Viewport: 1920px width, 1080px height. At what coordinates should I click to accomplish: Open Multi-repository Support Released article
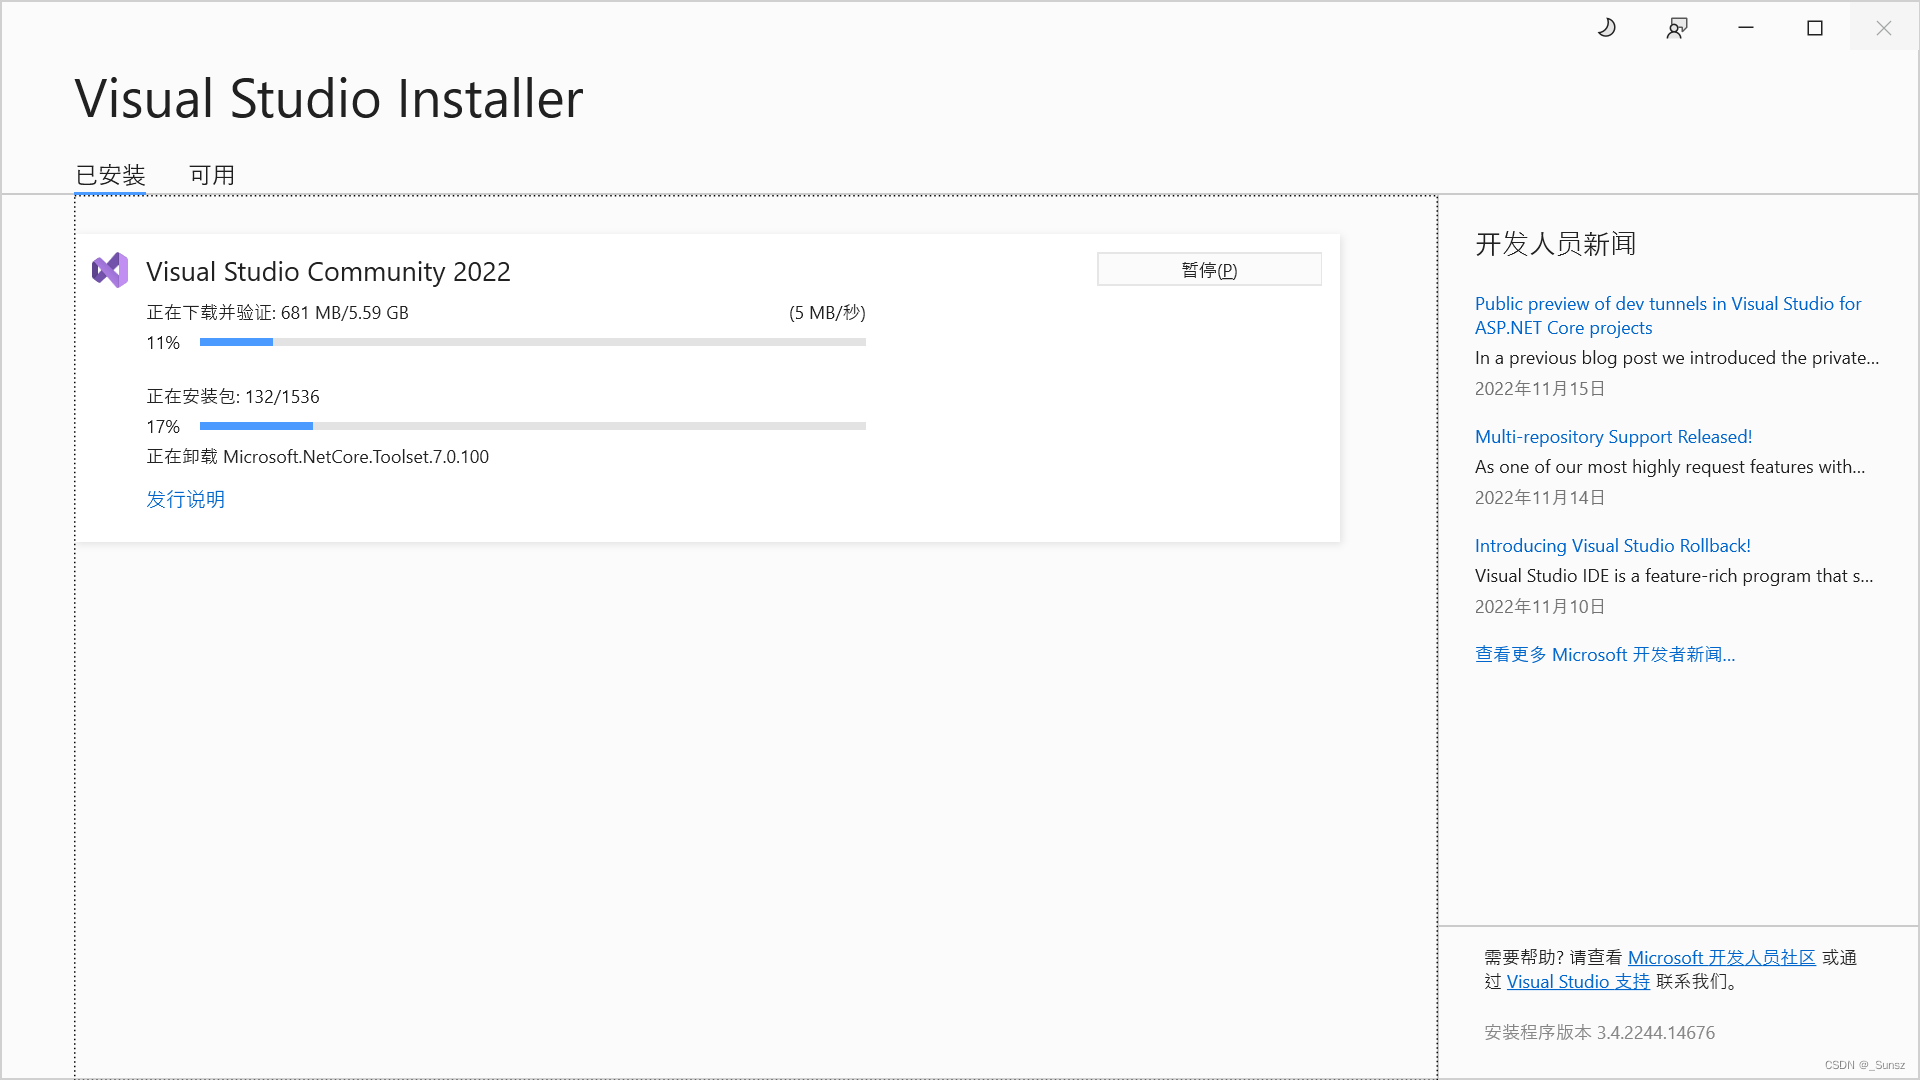[x=1613, y=437]
